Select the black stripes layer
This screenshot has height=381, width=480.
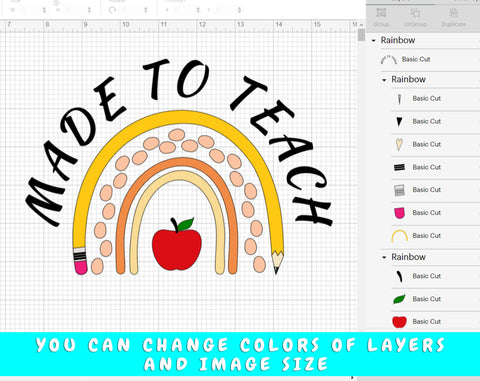point(435,167)
